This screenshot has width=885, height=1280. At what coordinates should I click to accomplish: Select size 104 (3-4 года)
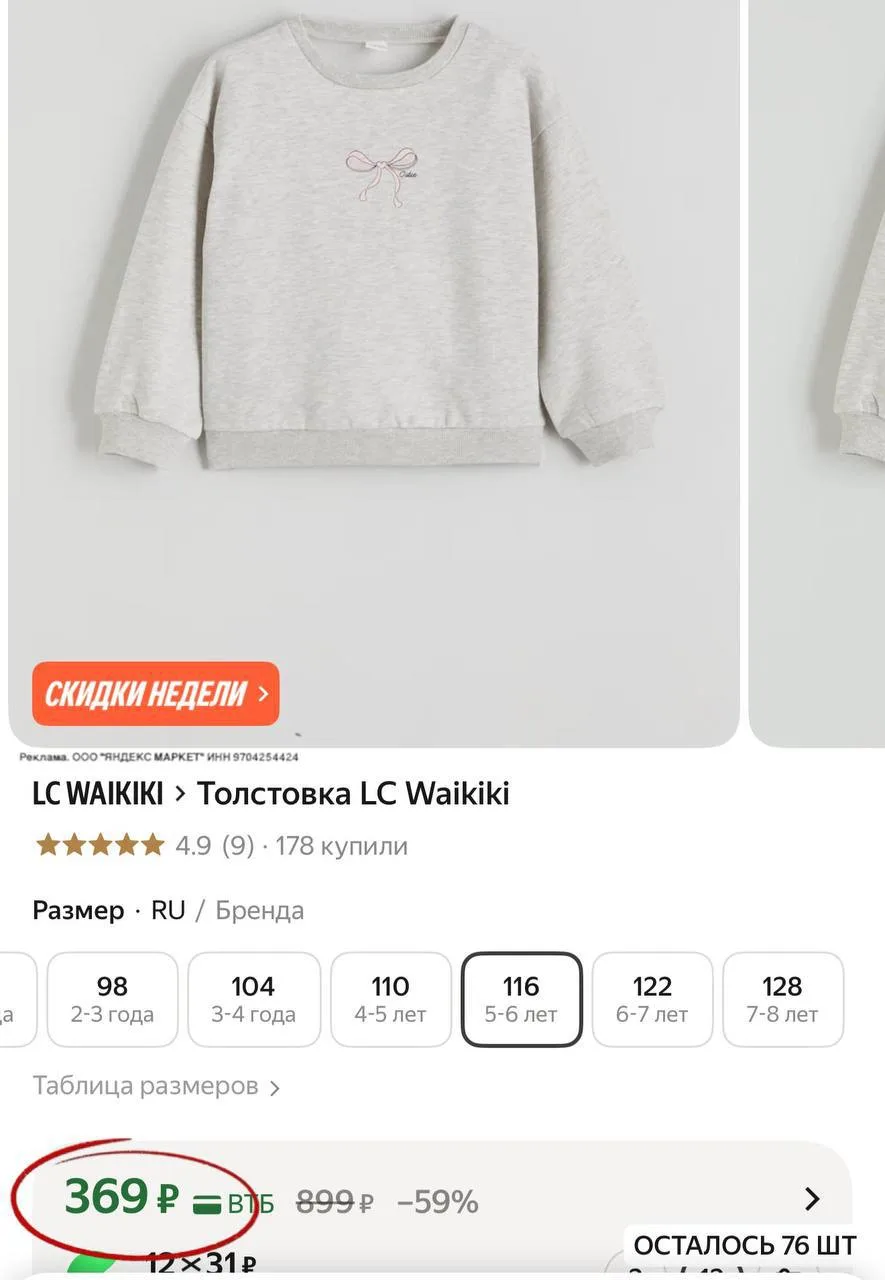254,1000
